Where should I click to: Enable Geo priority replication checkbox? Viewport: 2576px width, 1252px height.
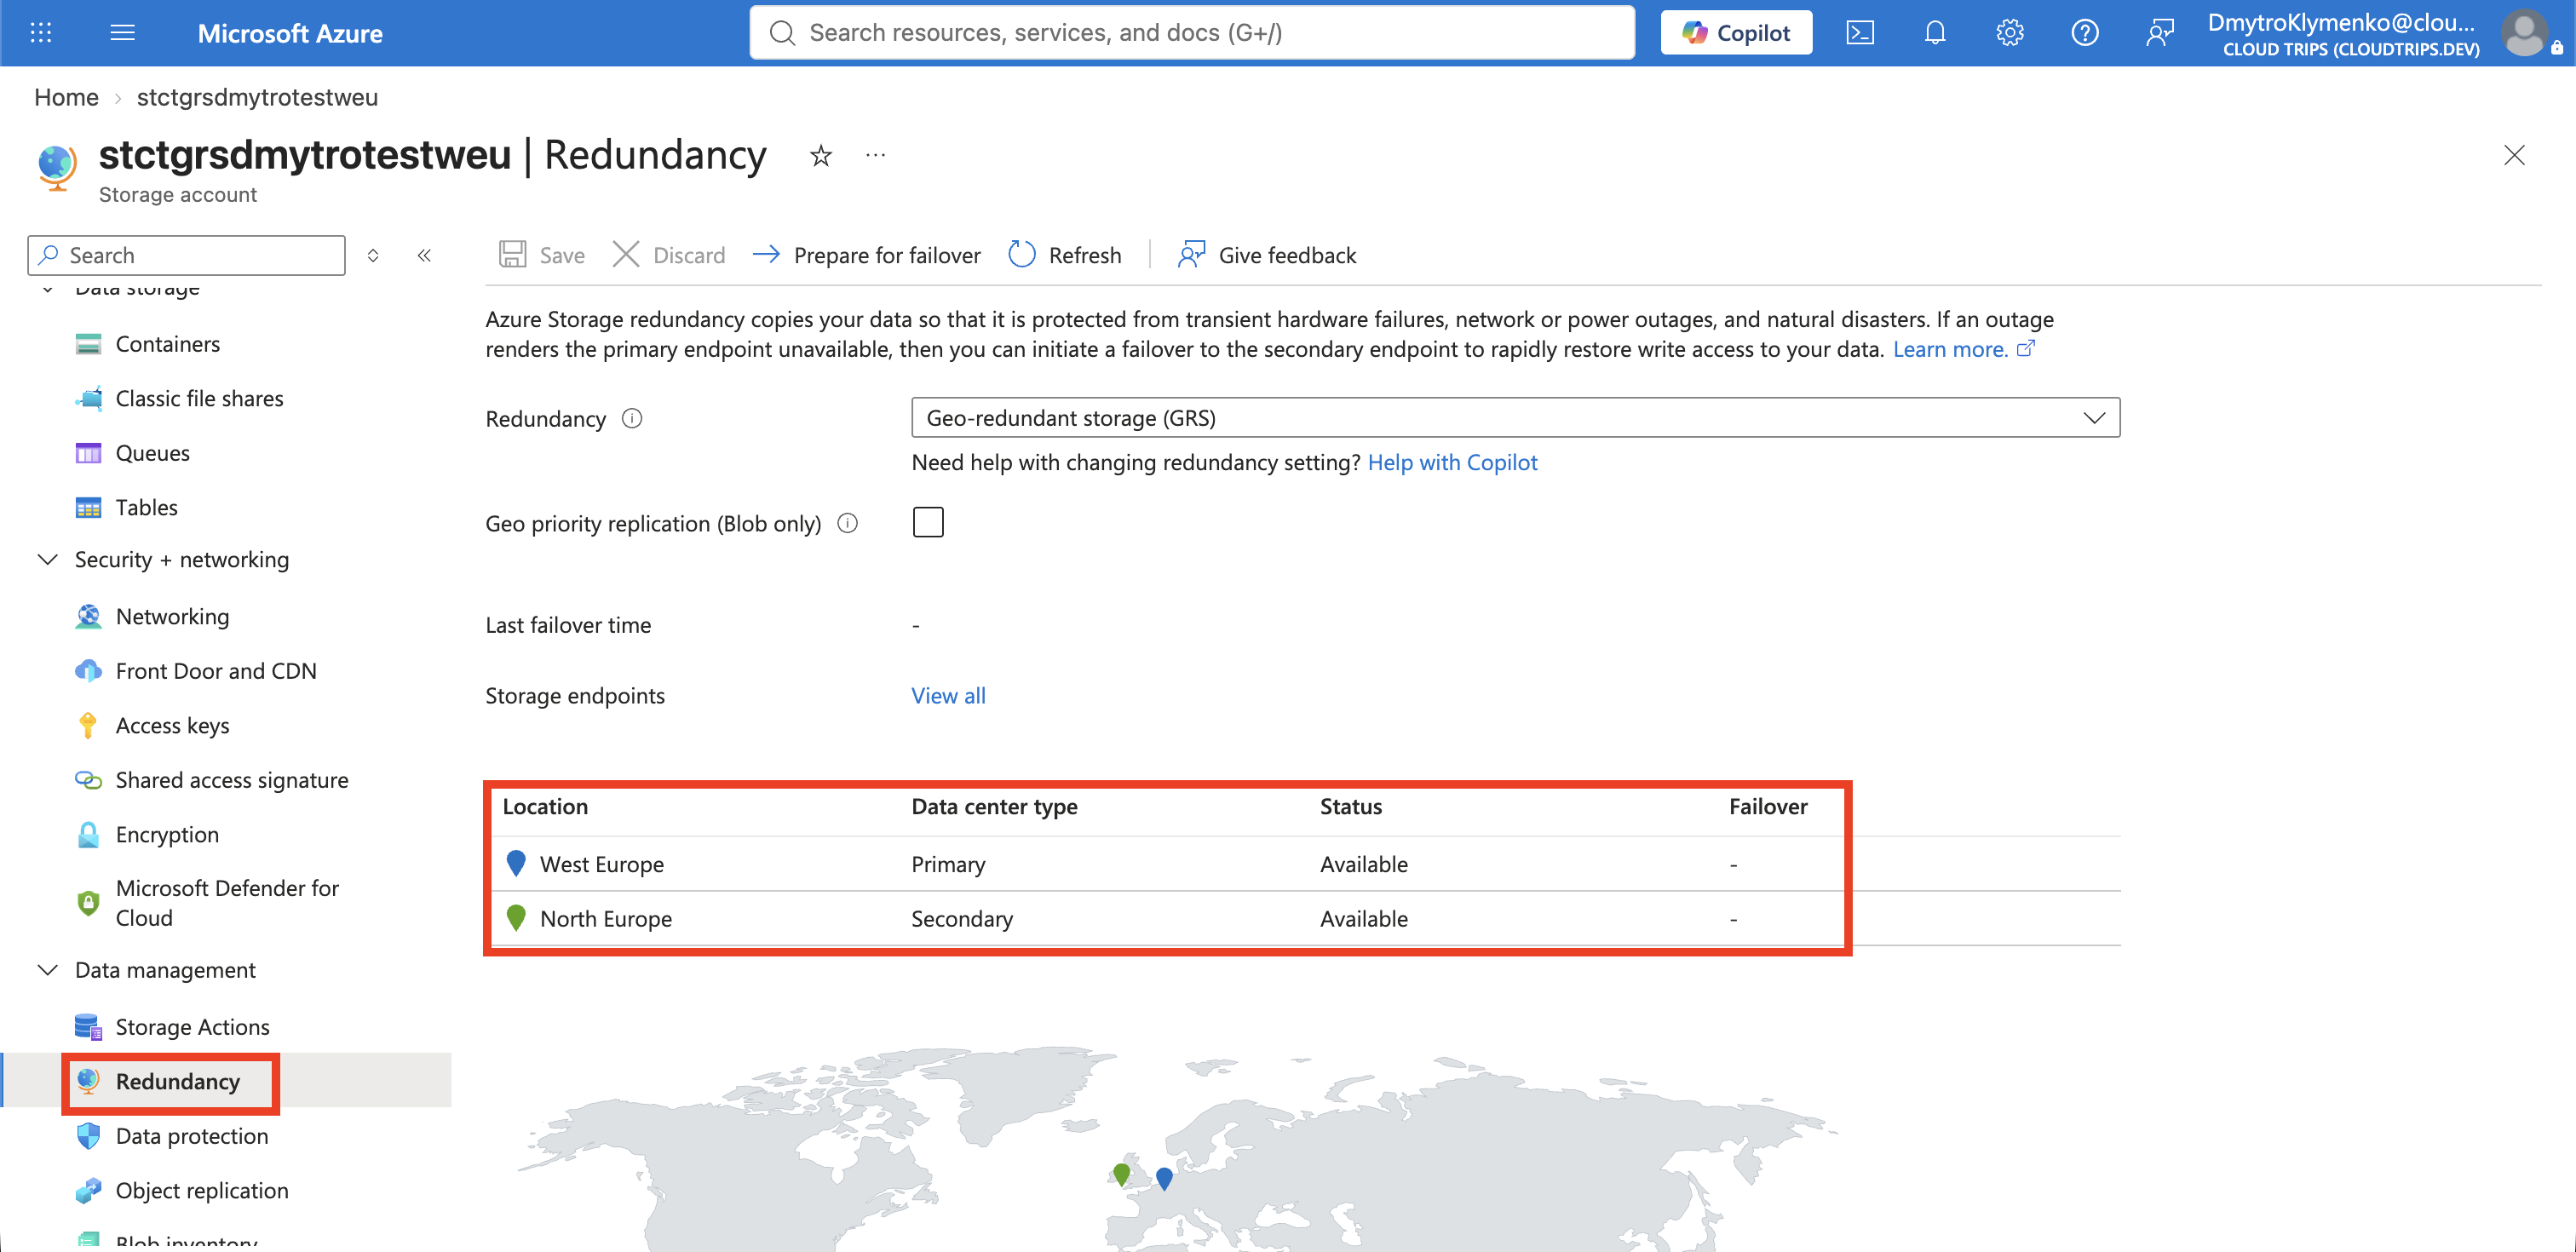927,522
